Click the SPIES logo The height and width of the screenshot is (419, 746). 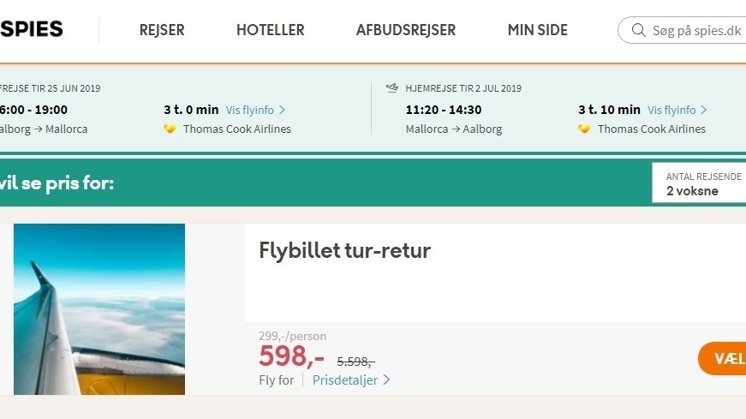pos(31,29)
